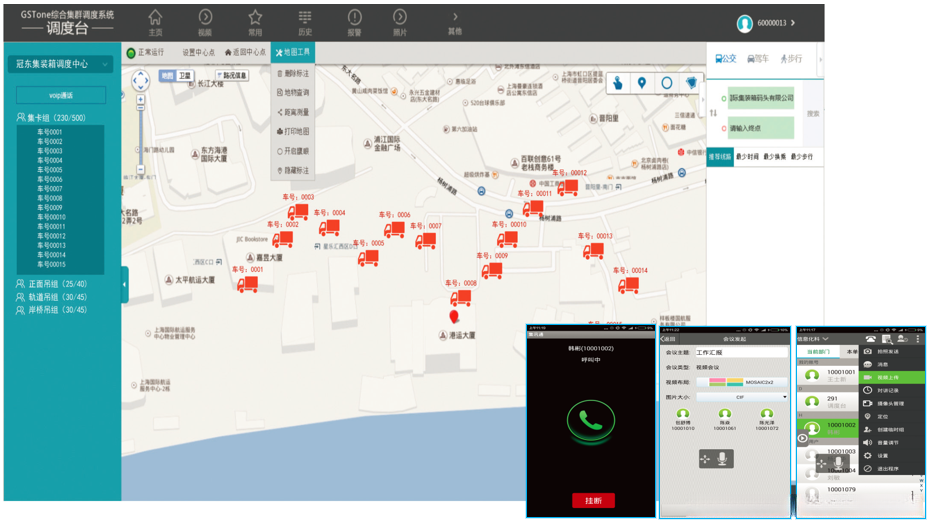Viewport: 931px width, 526px height.
Task: Open the 视频 video icon in top bar
Action: coord(205,23)
